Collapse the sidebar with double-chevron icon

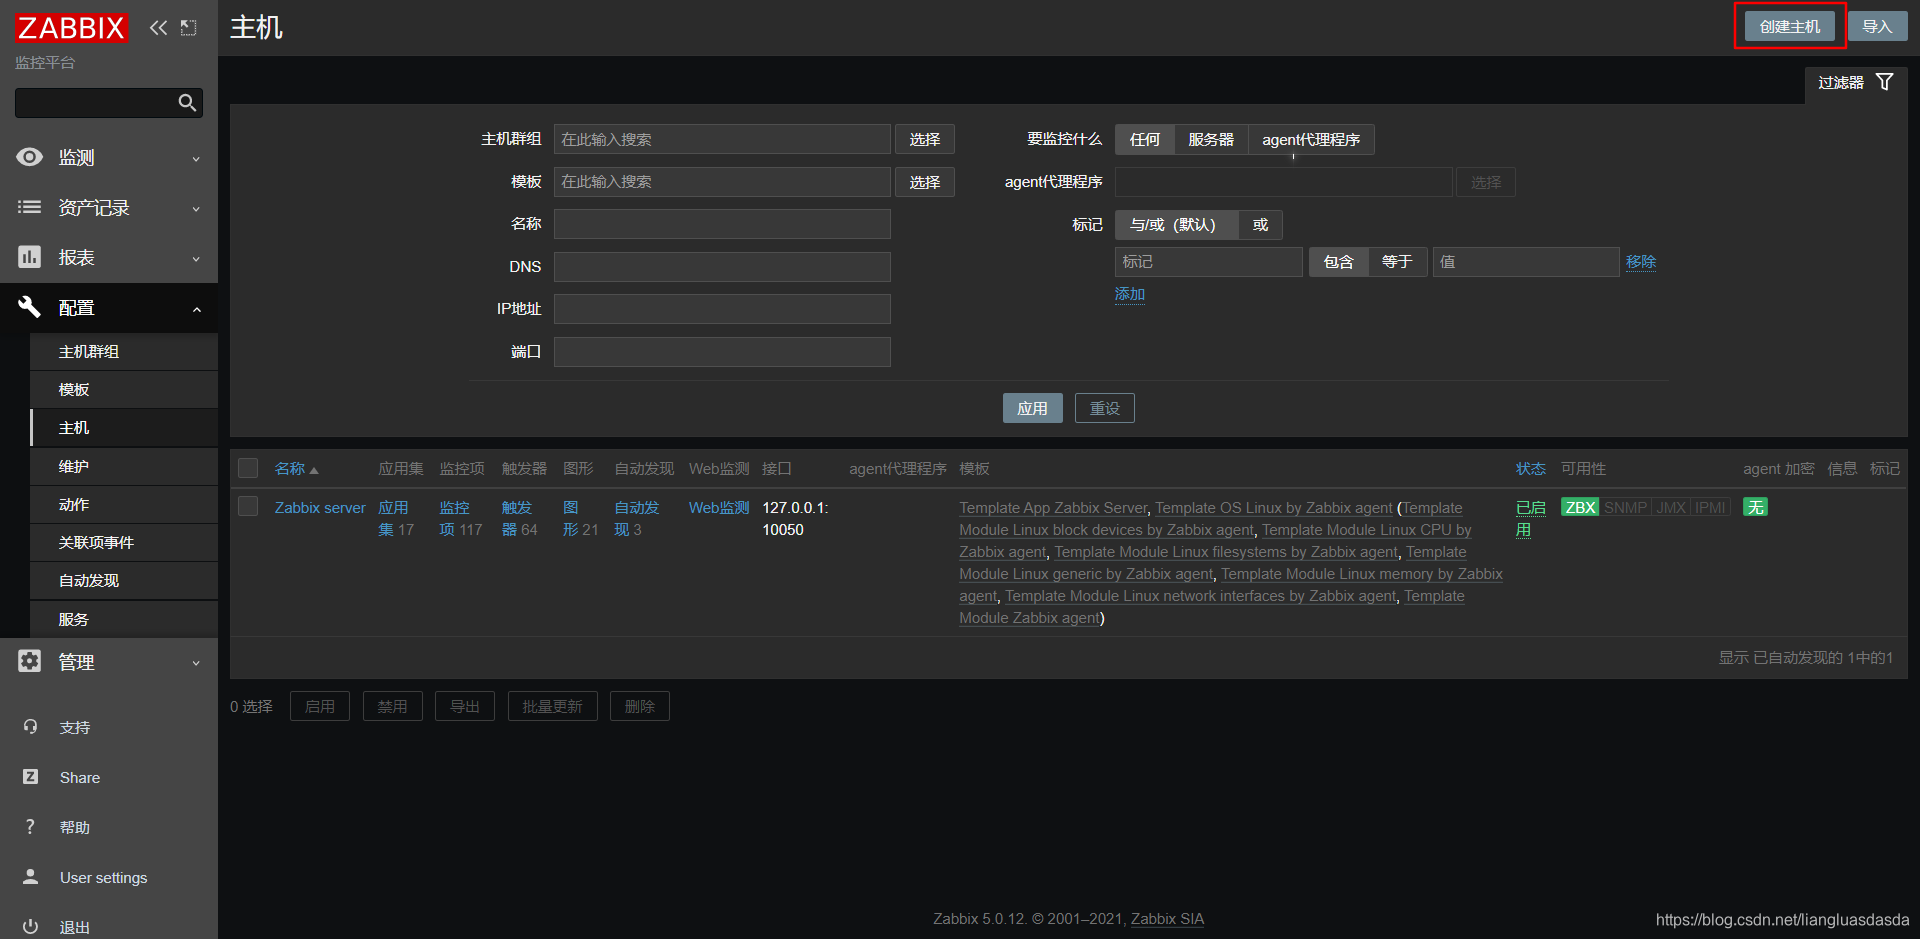pyautogui.click(x=158, y=28)
